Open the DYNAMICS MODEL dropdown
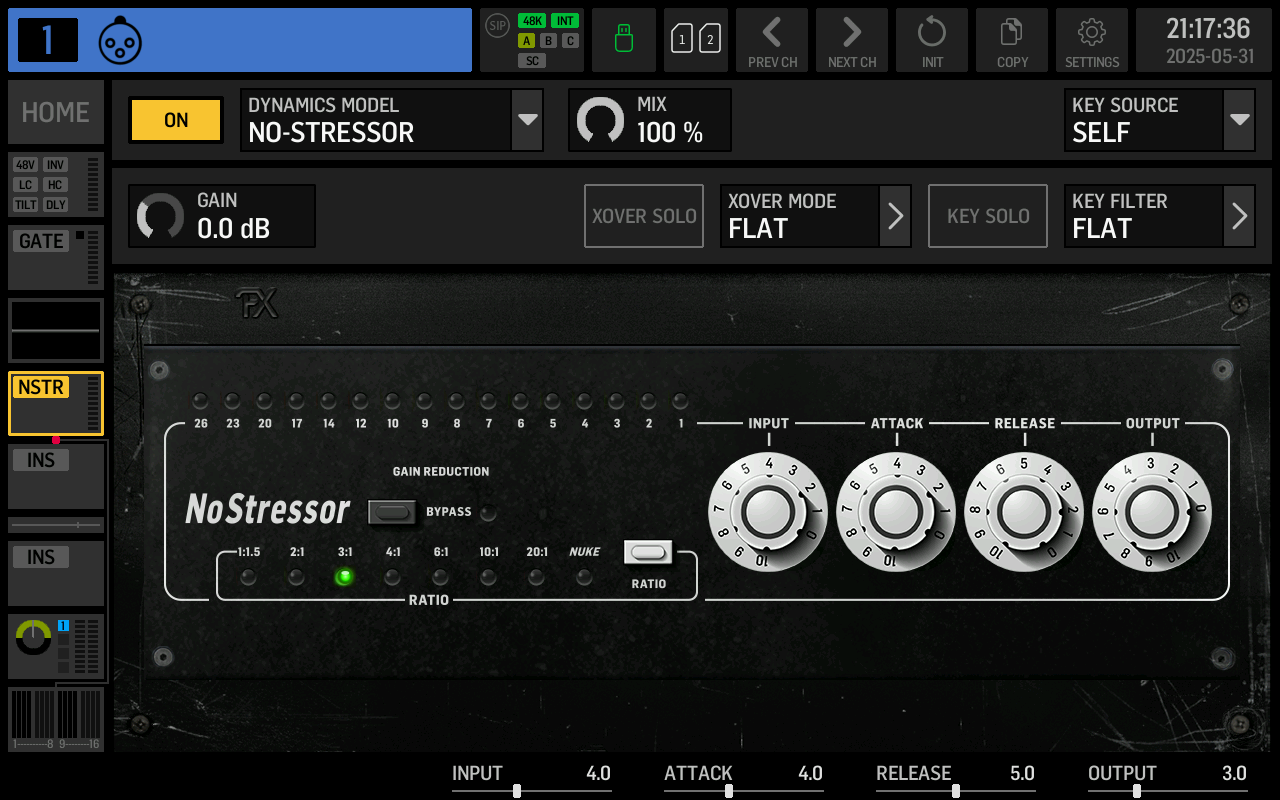 527,120
